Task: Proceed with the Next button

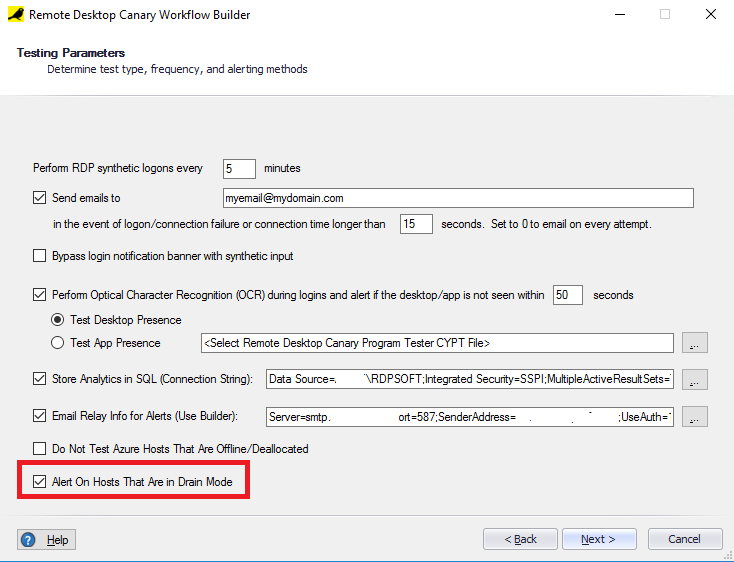Action: [599, 539]
